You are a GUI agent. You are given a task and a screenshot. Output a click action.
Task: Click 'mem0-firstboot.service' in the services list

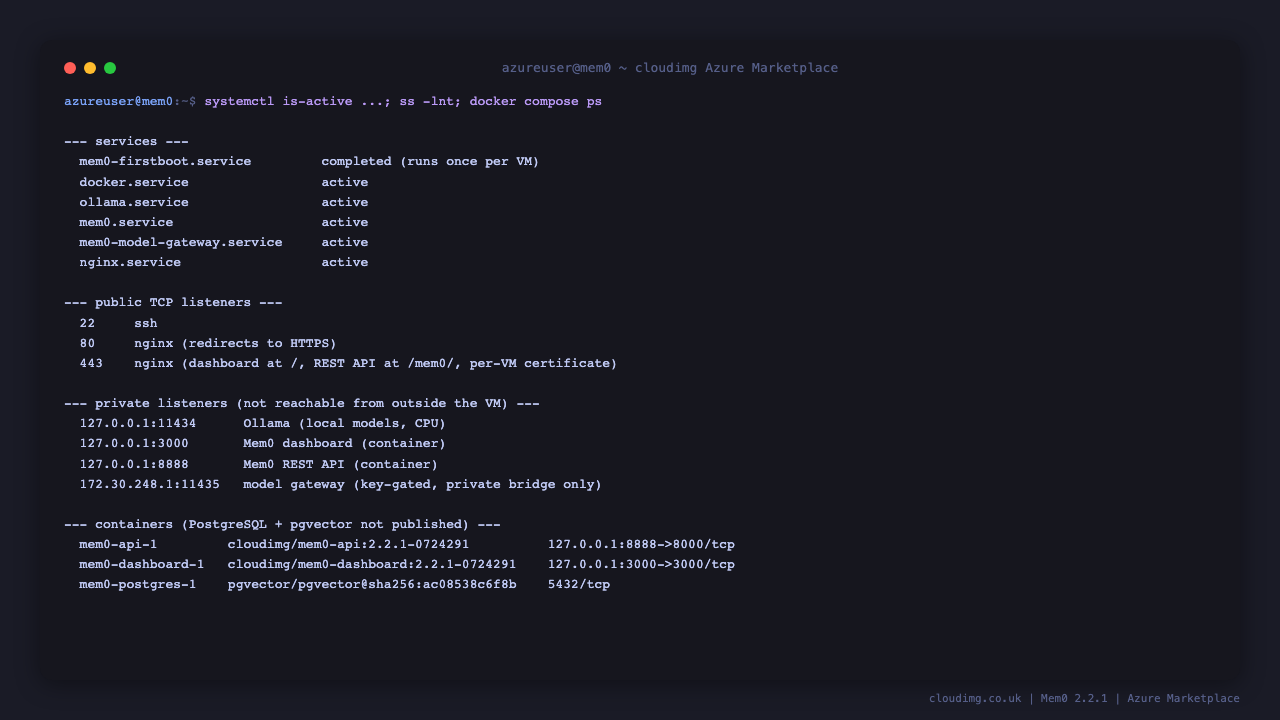coord(165,162)
